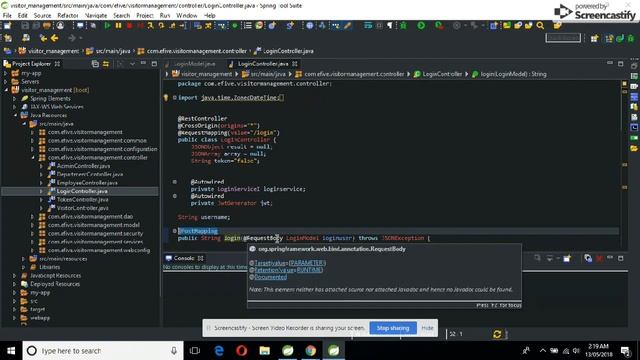Open Google Chrome from the taskbar
Screen dimensions: 640x360
(x=311, y=351)
